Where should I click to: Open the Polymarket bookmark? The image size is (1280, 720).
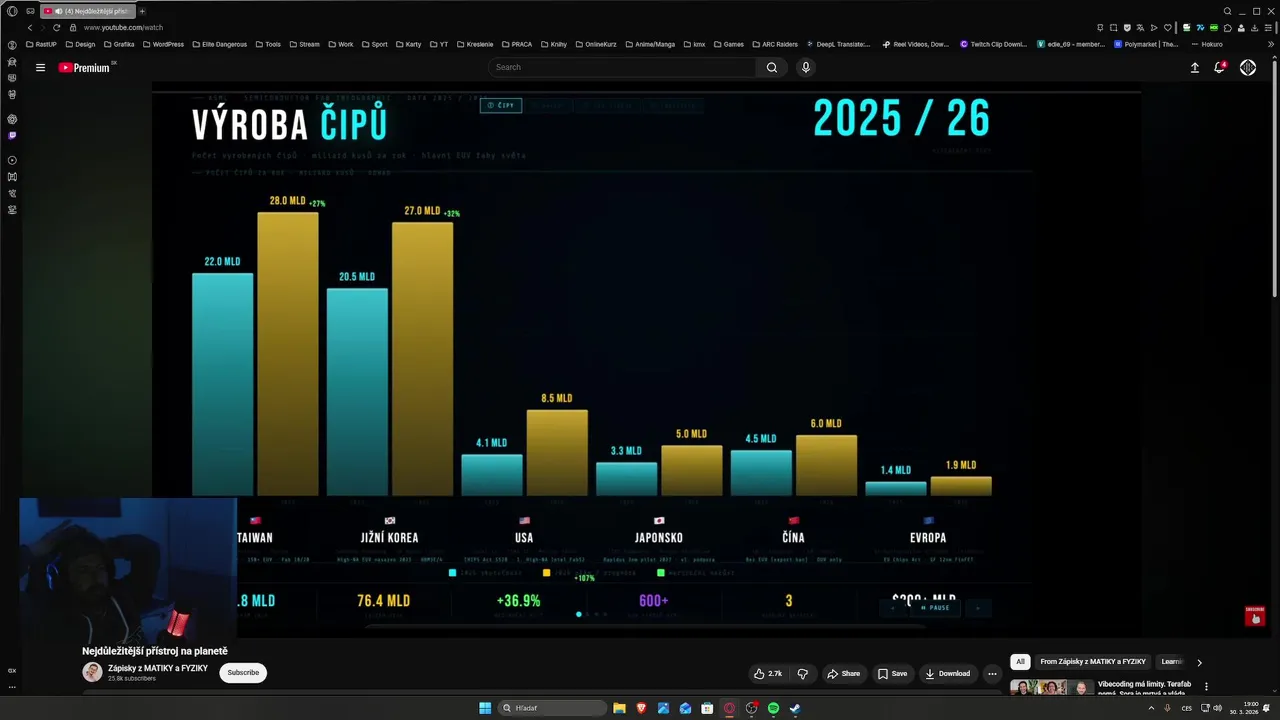(x=1146, y=44)
